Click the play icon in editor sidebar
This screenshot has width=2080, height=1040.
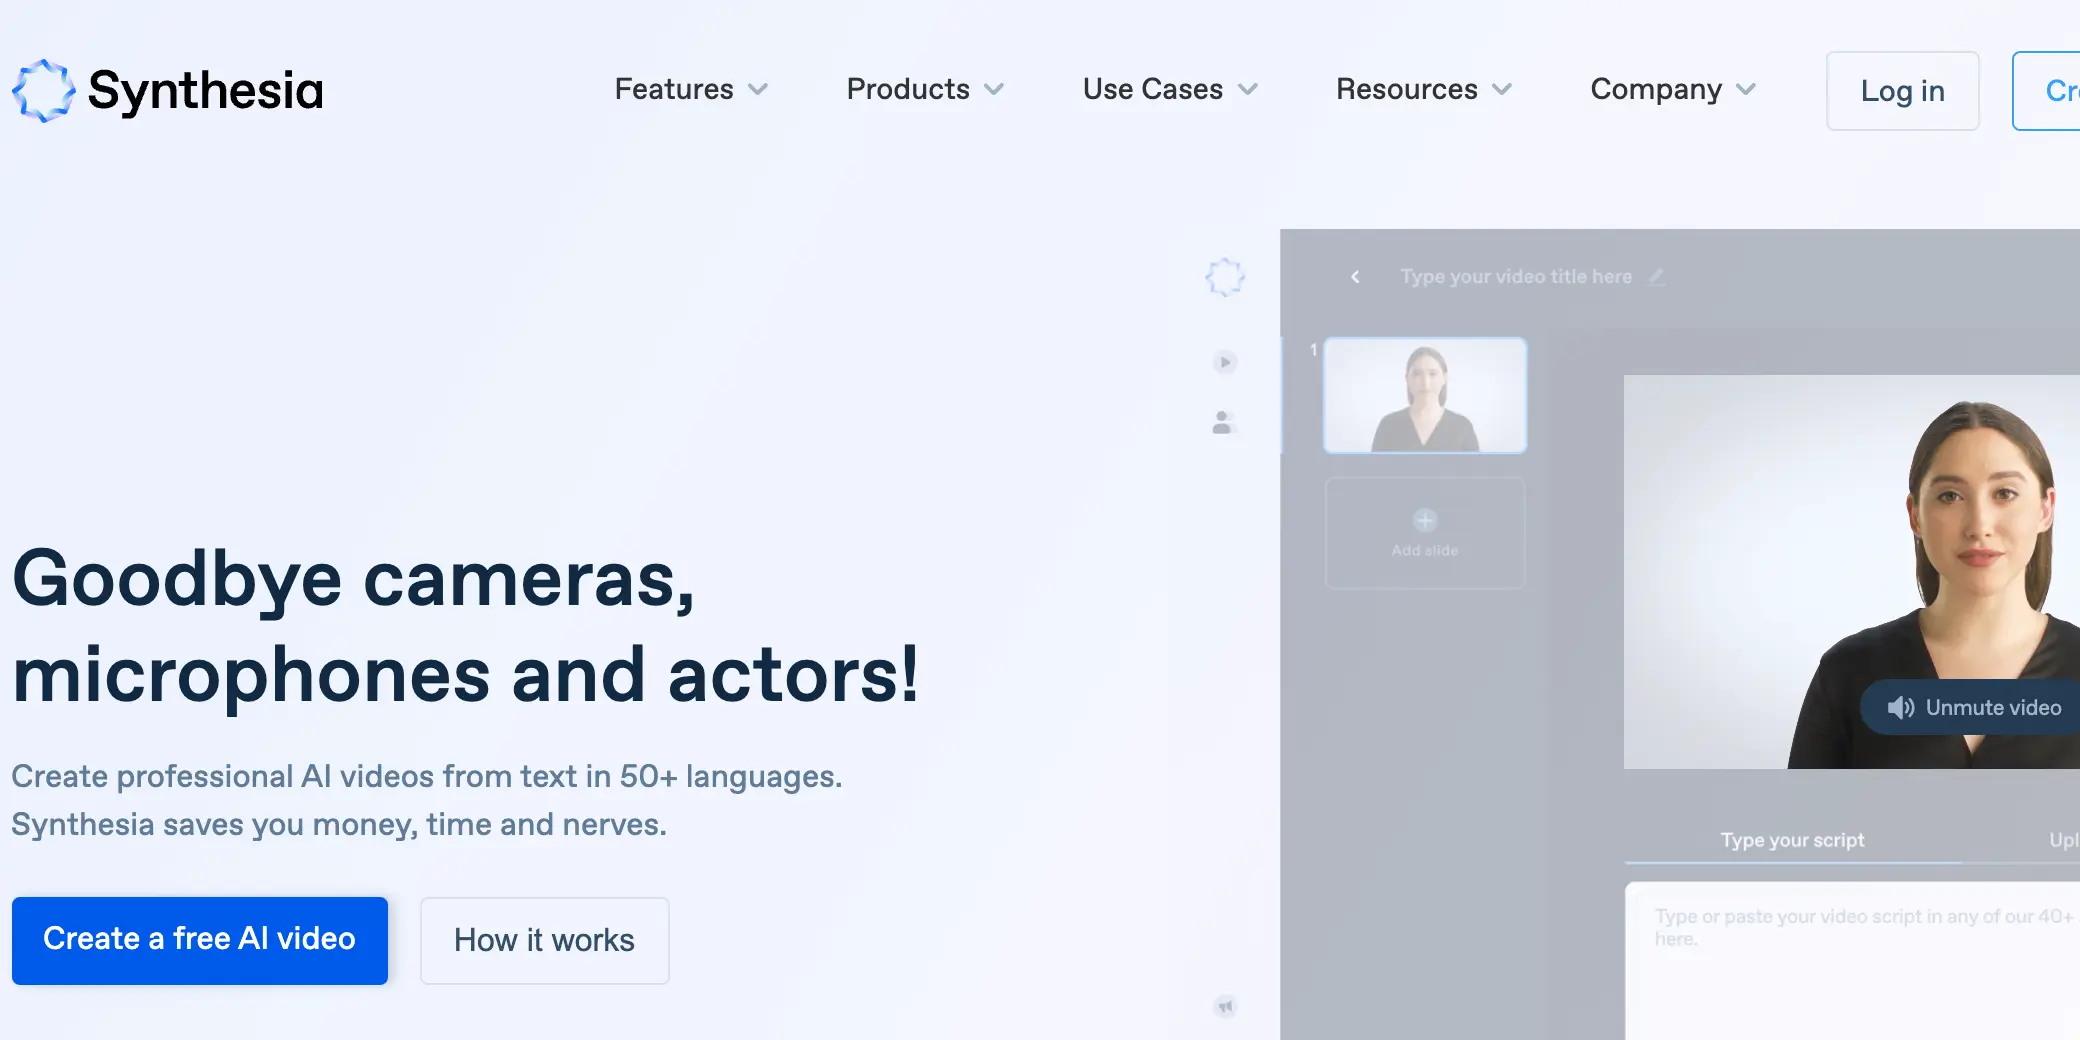pyautogui.click(x=1225, y=362)
